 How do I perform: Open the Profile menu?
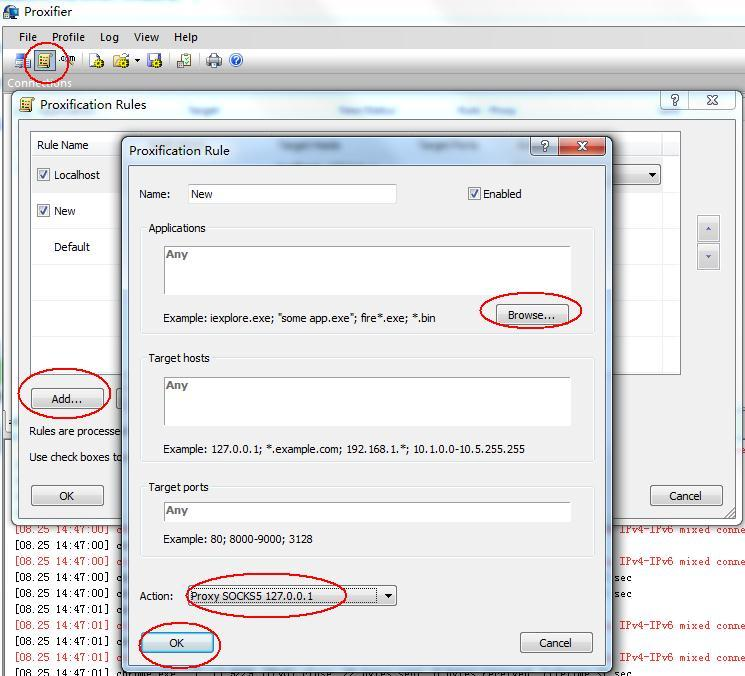(x=68, y=37)
